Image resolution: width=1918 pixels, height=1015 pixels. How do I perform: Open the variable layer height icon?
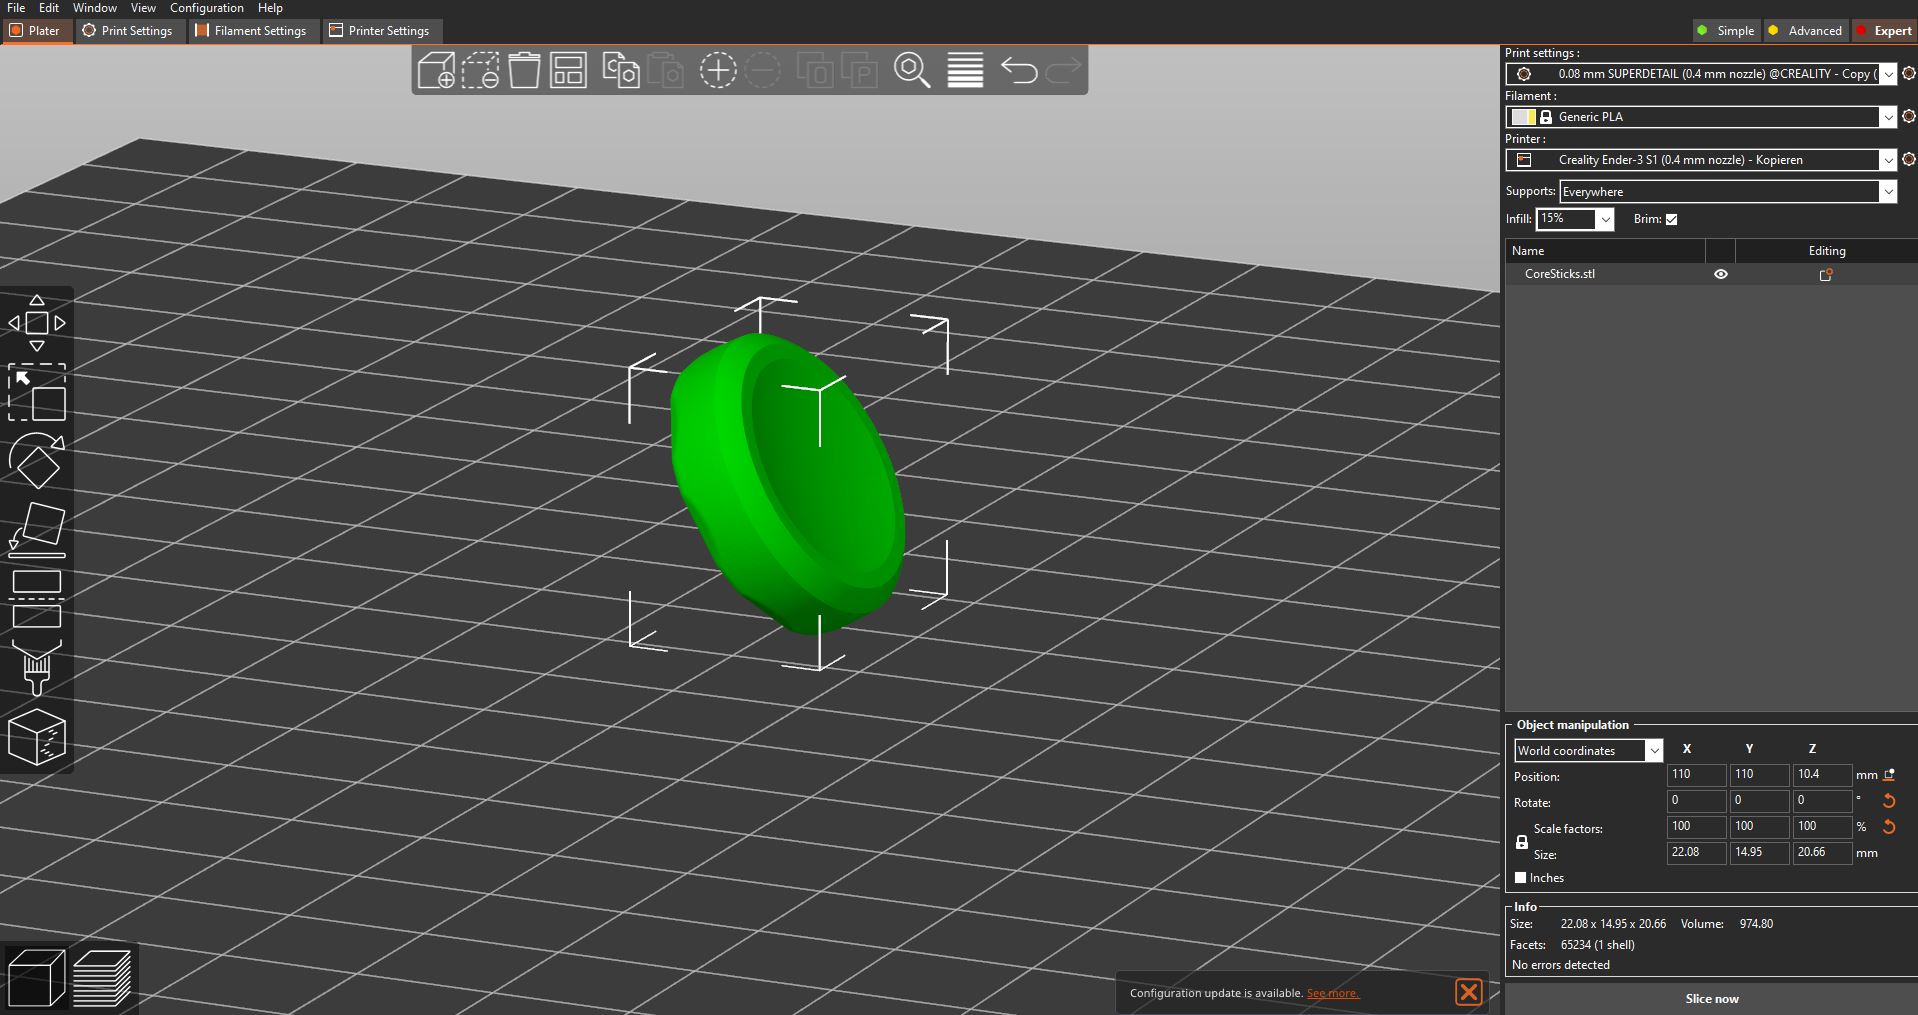[x=965, y=70]
